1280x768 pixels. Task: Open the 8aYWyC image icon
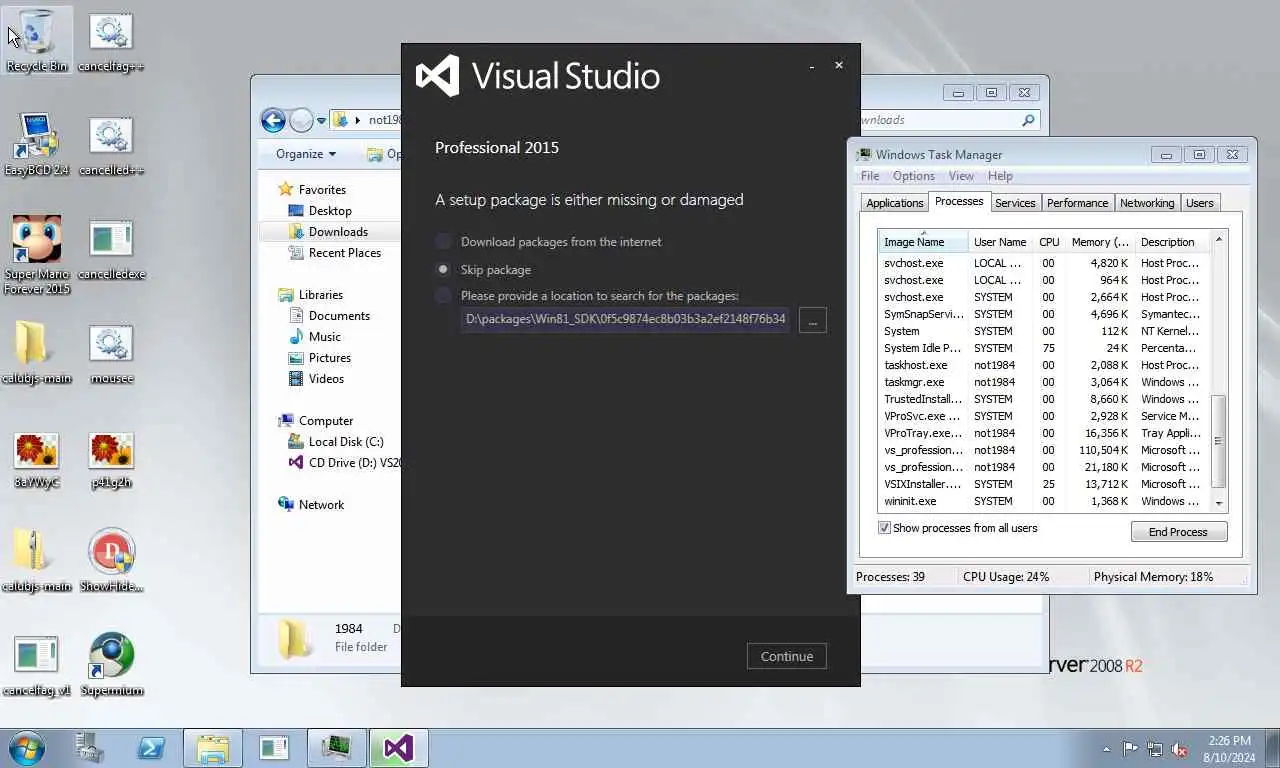pyautogui.click(x=37, y=458)
